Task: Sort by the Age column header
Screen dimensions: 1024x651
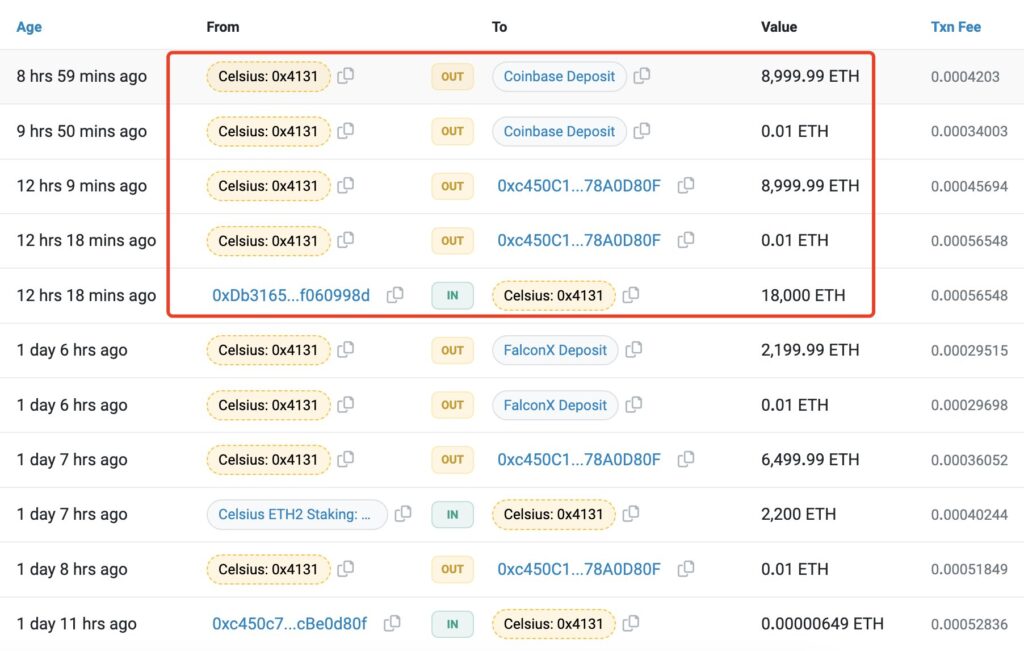Action: coord(29,27)
